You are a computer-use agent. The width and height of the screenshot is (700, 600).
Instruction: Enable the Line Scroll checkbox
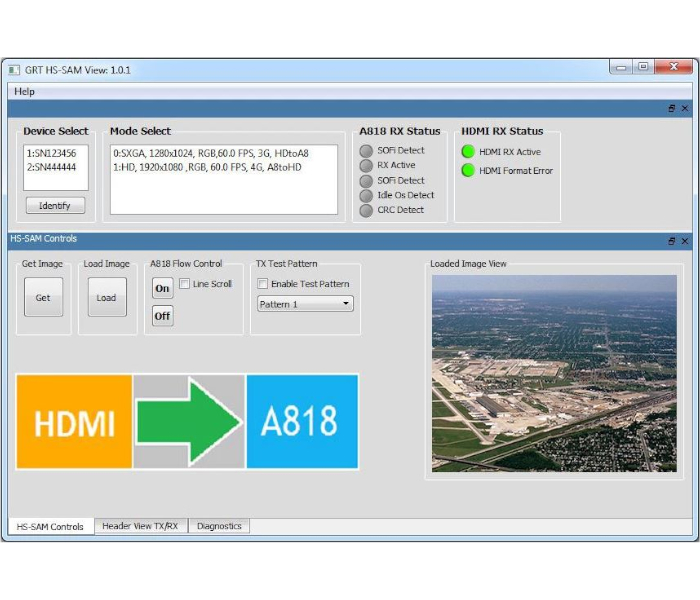(x=185, y=284)
